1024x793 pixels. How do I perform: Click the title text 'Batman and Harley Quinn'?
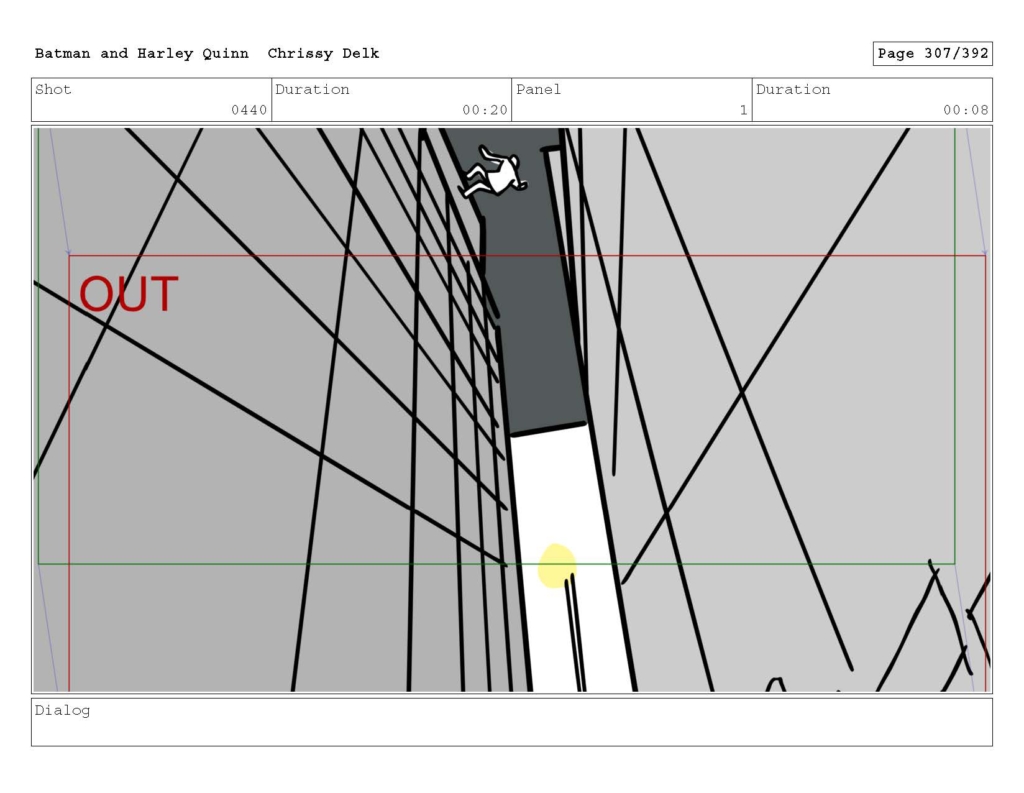pos(142,54)
